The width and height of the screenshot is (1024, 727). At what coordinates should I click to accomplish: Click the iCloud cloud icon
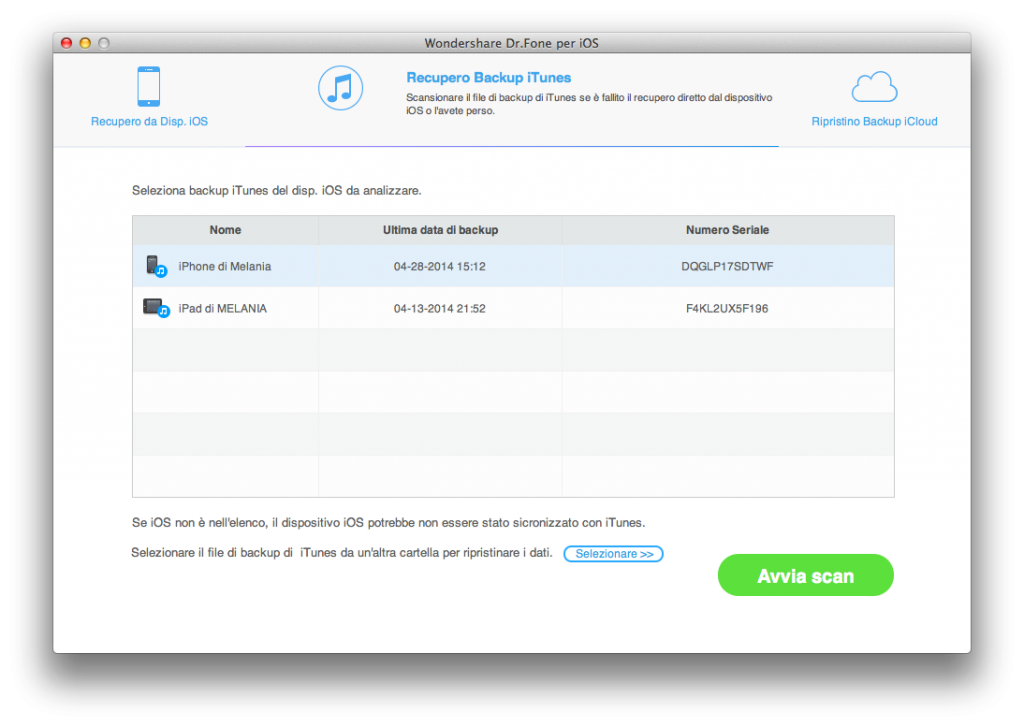(x=874, y=87)
